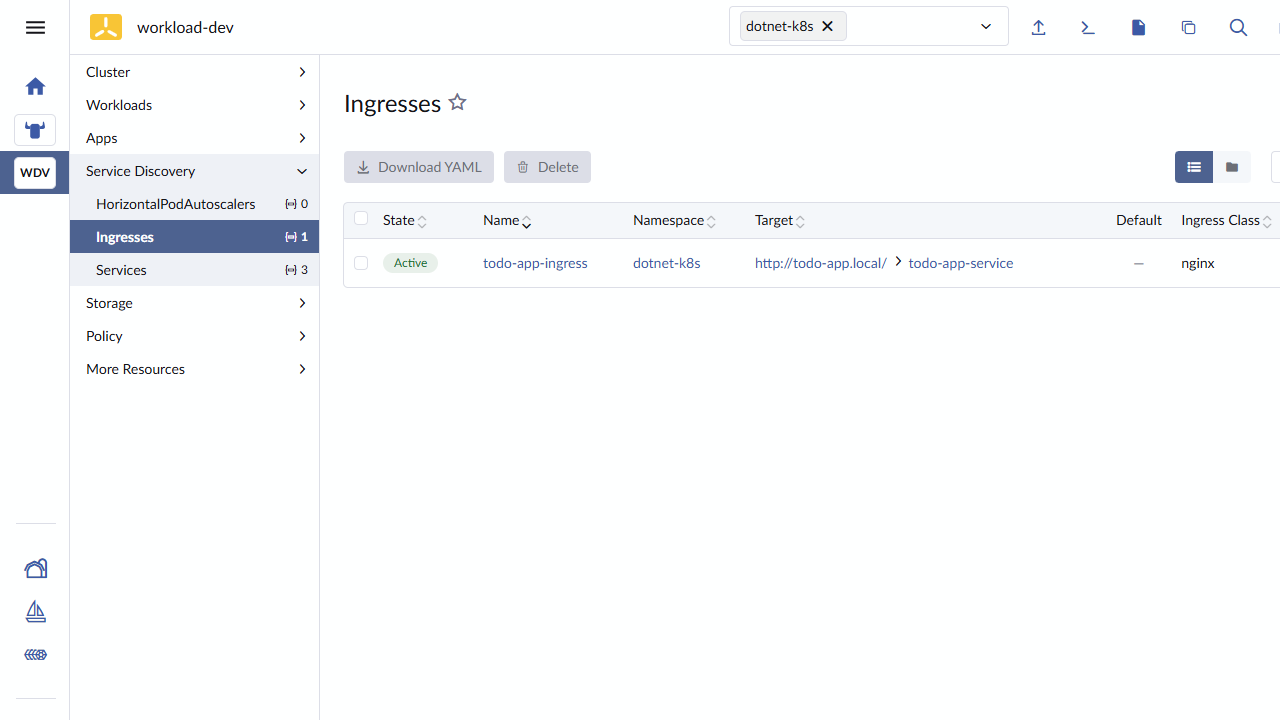
Task: Copy KubeConfig to clipboard icon
Action: point(1188,27)
